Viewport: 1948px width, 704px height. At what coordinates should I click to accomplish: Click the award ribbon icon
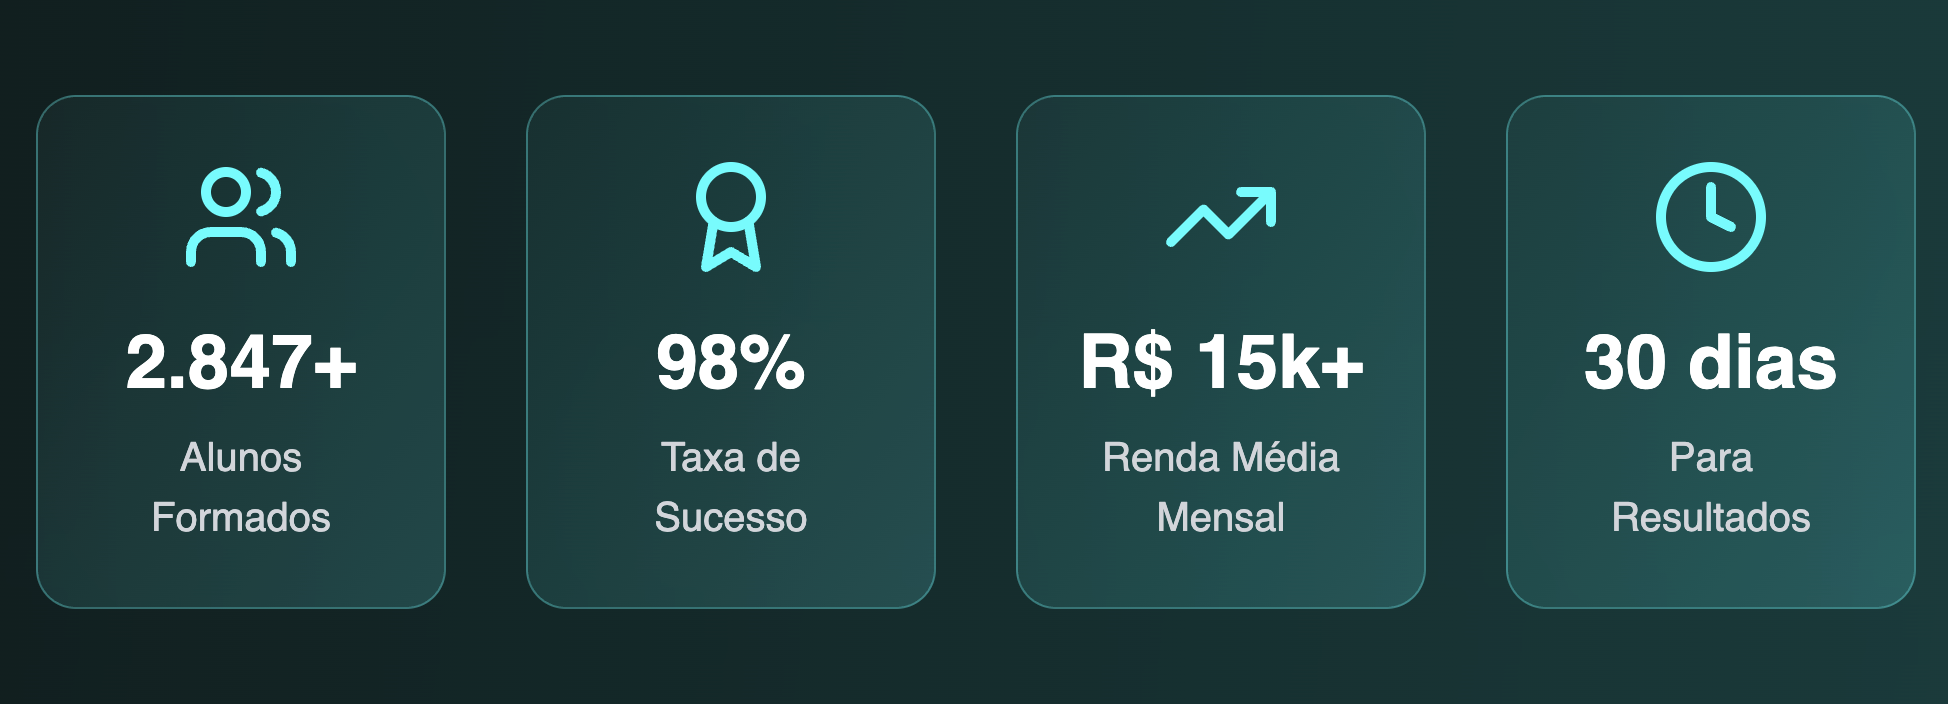pyautogui.click(x=731, y=217)
